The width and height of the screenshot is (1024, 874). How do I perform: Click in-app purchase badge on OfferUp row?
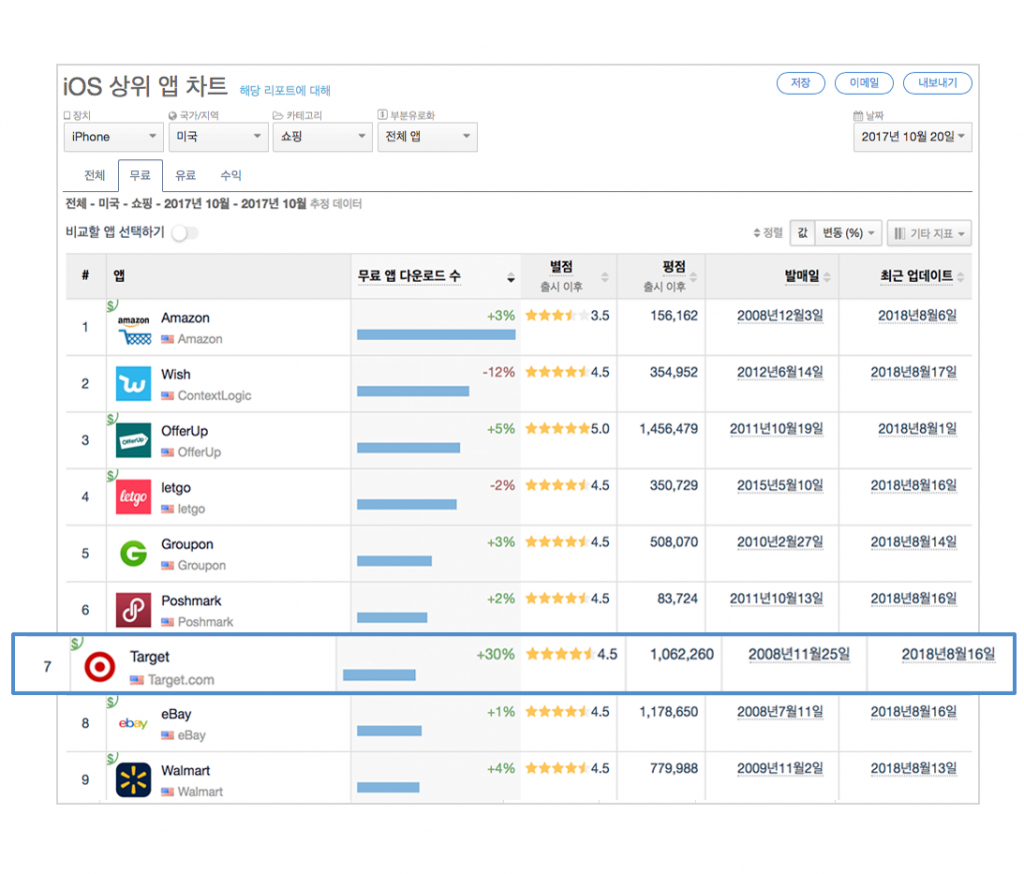[112, 418]
